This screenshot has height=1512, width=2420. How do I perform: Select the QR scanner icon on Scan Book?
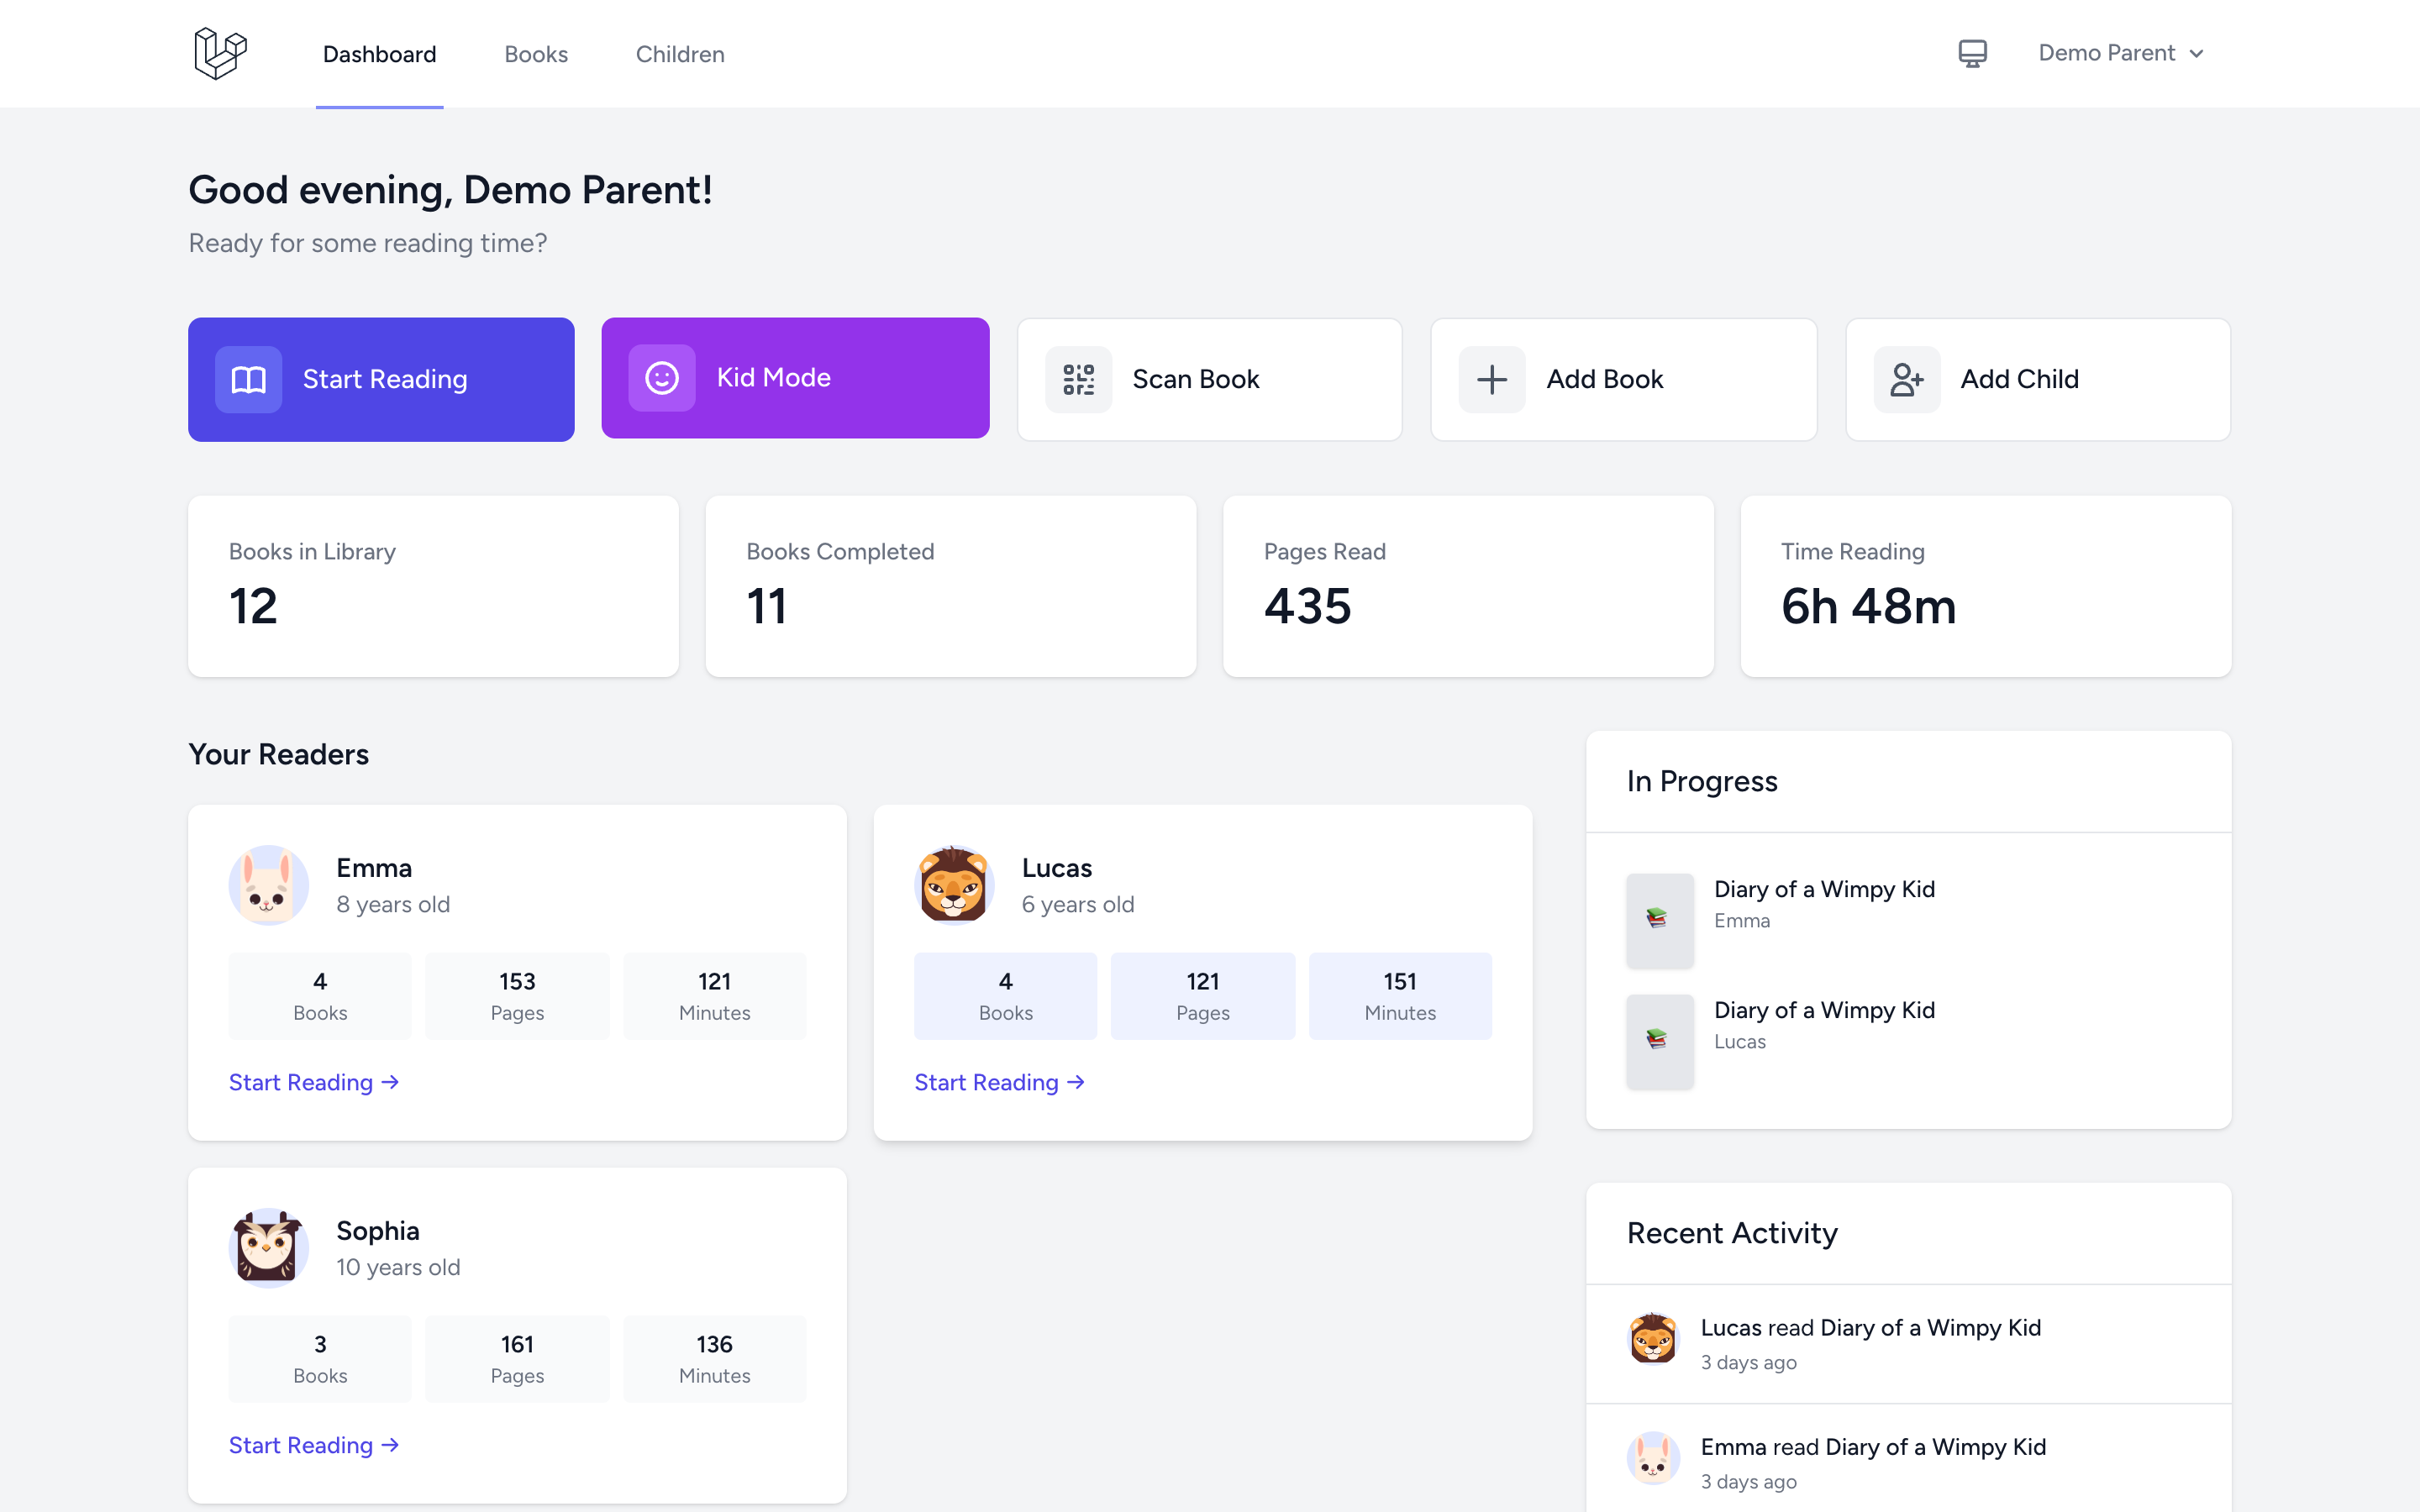pyautogui.click(x=1080, y=379)
